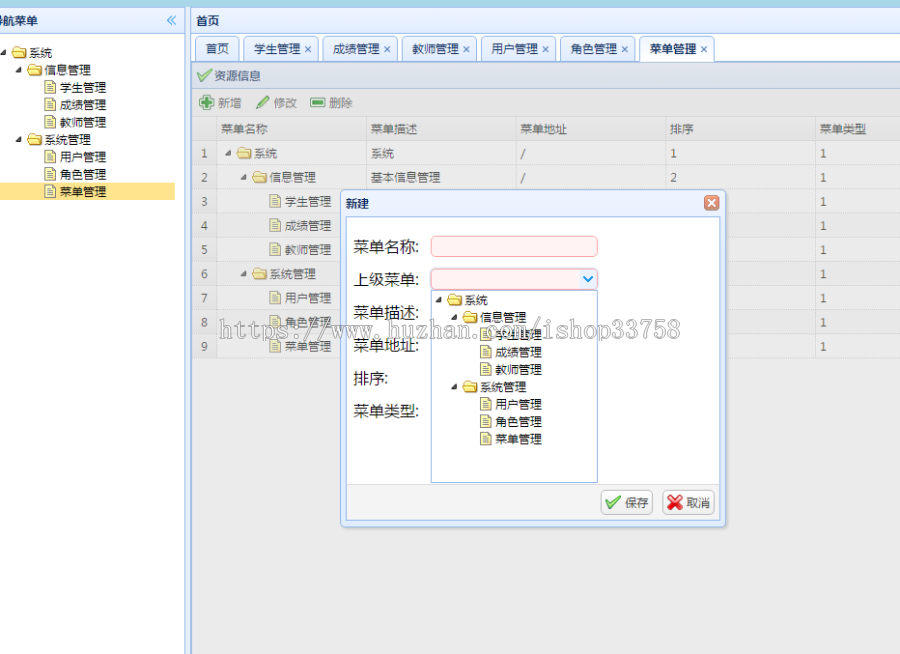Choose 菜单管理 in the dropdown tree
900x654 pixels.
518,439
